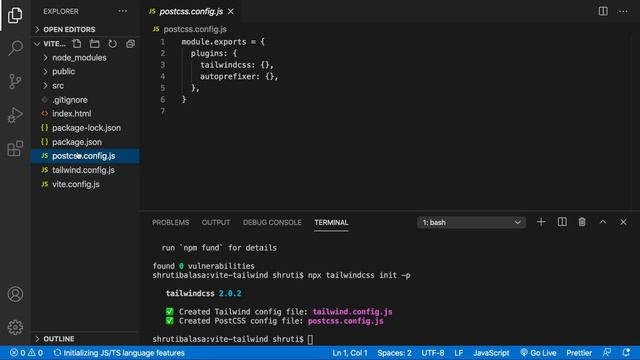Open the Extensions view
Image resolution: width=640 pixels, height=360 pixels.
[15, 148]
